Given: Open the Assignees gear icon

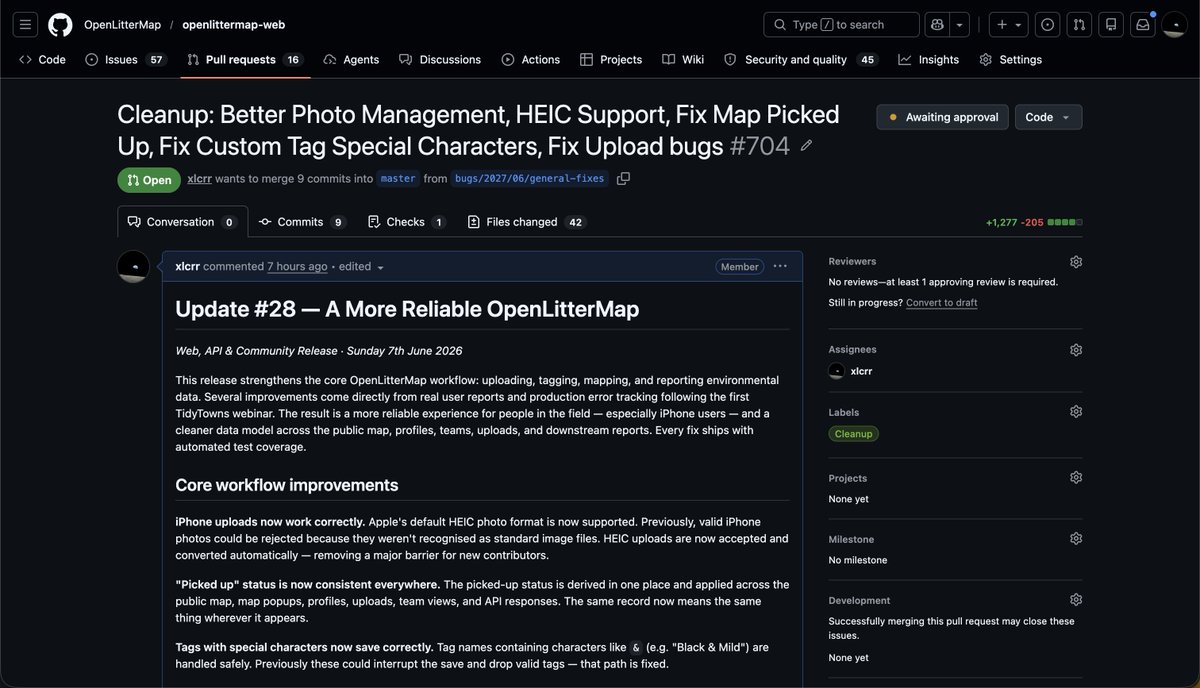Looking at the screenshot, I should tap(1076, 350).
